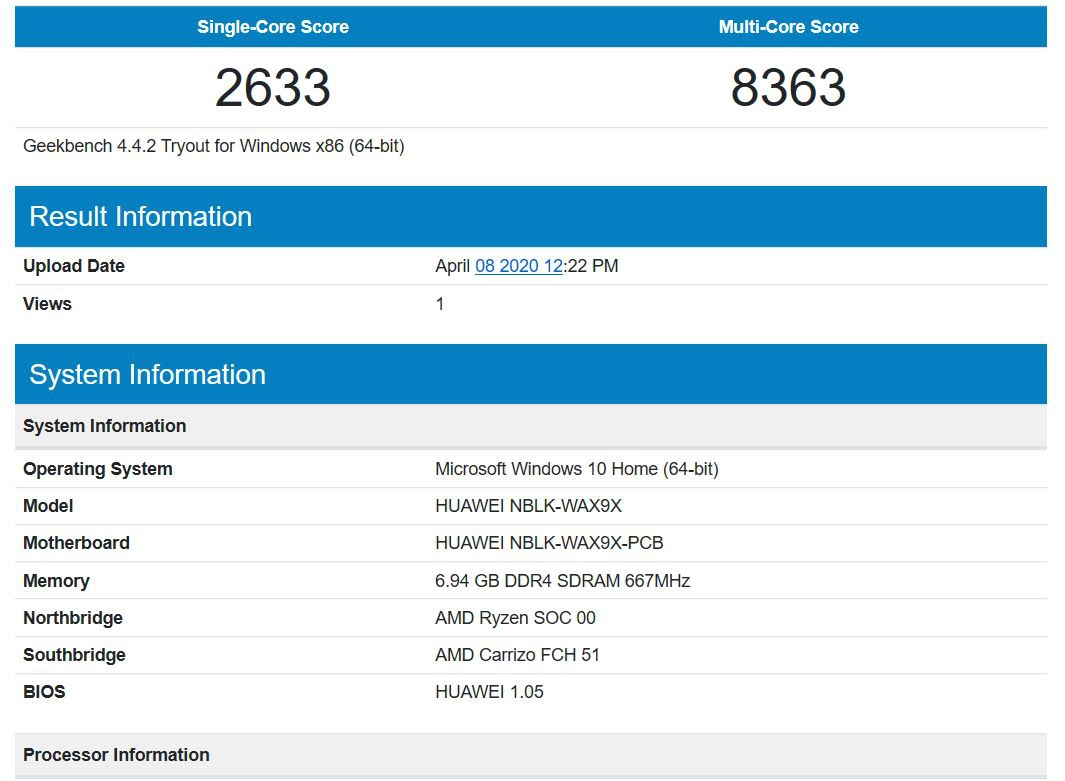Screen dimensions: 1065x781
Task: Click the single-core value 2633
Action: click(x=273, y=88)
